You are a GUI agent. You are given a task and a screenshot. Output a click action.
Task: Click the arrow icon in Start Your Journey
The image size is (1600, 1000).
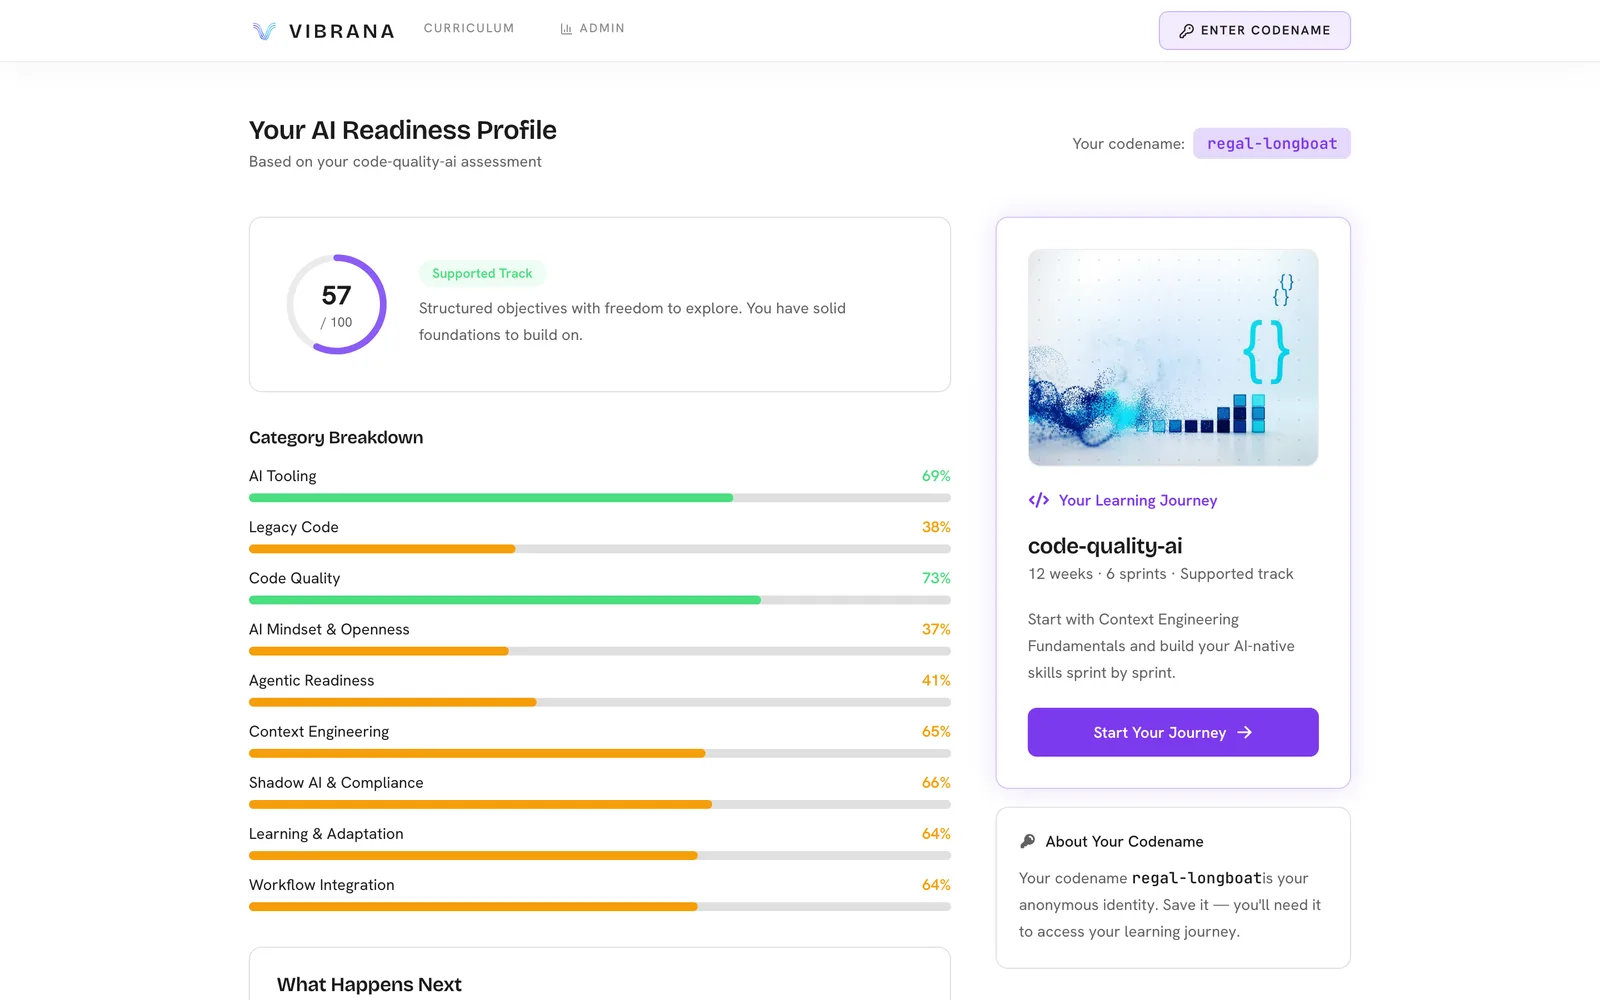pos(1245,732)
